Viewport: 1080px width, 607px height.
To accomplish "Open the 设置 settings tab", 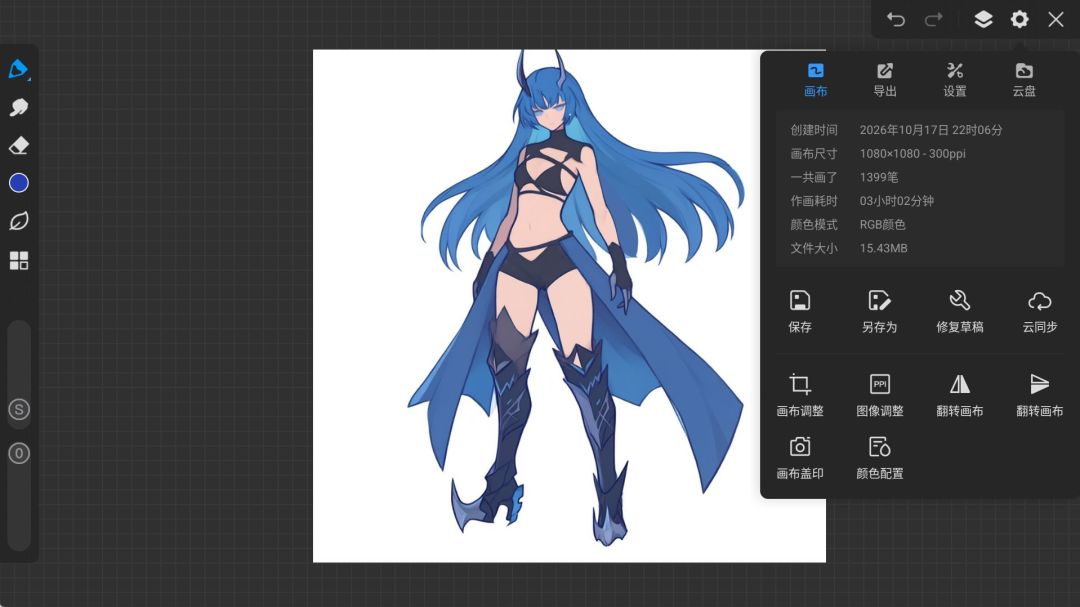I will [x=955, y=80].
